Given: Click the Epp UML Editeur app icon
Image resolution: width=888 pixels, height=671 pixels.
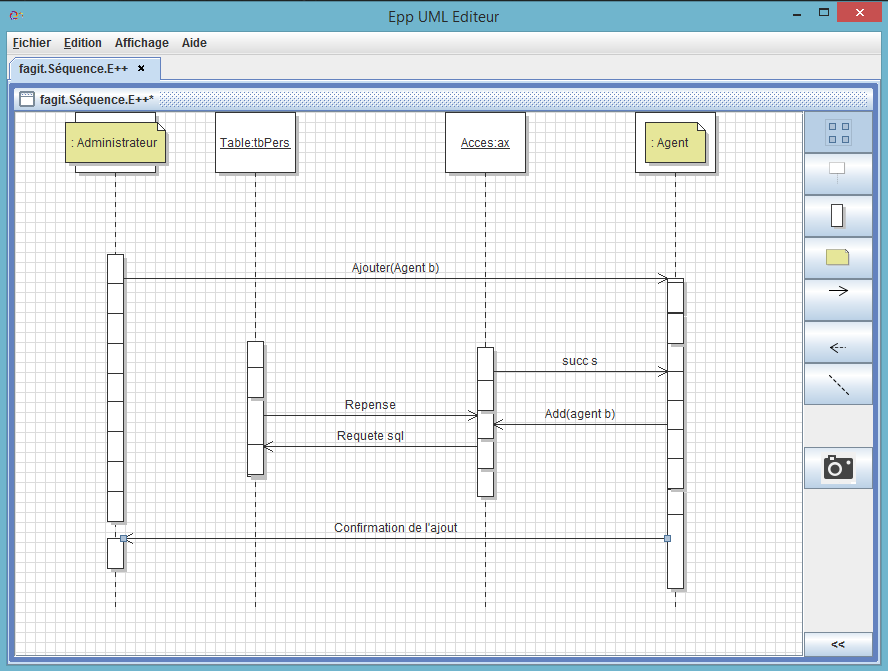Looking at the screenshot, I should tap(16, 15).
